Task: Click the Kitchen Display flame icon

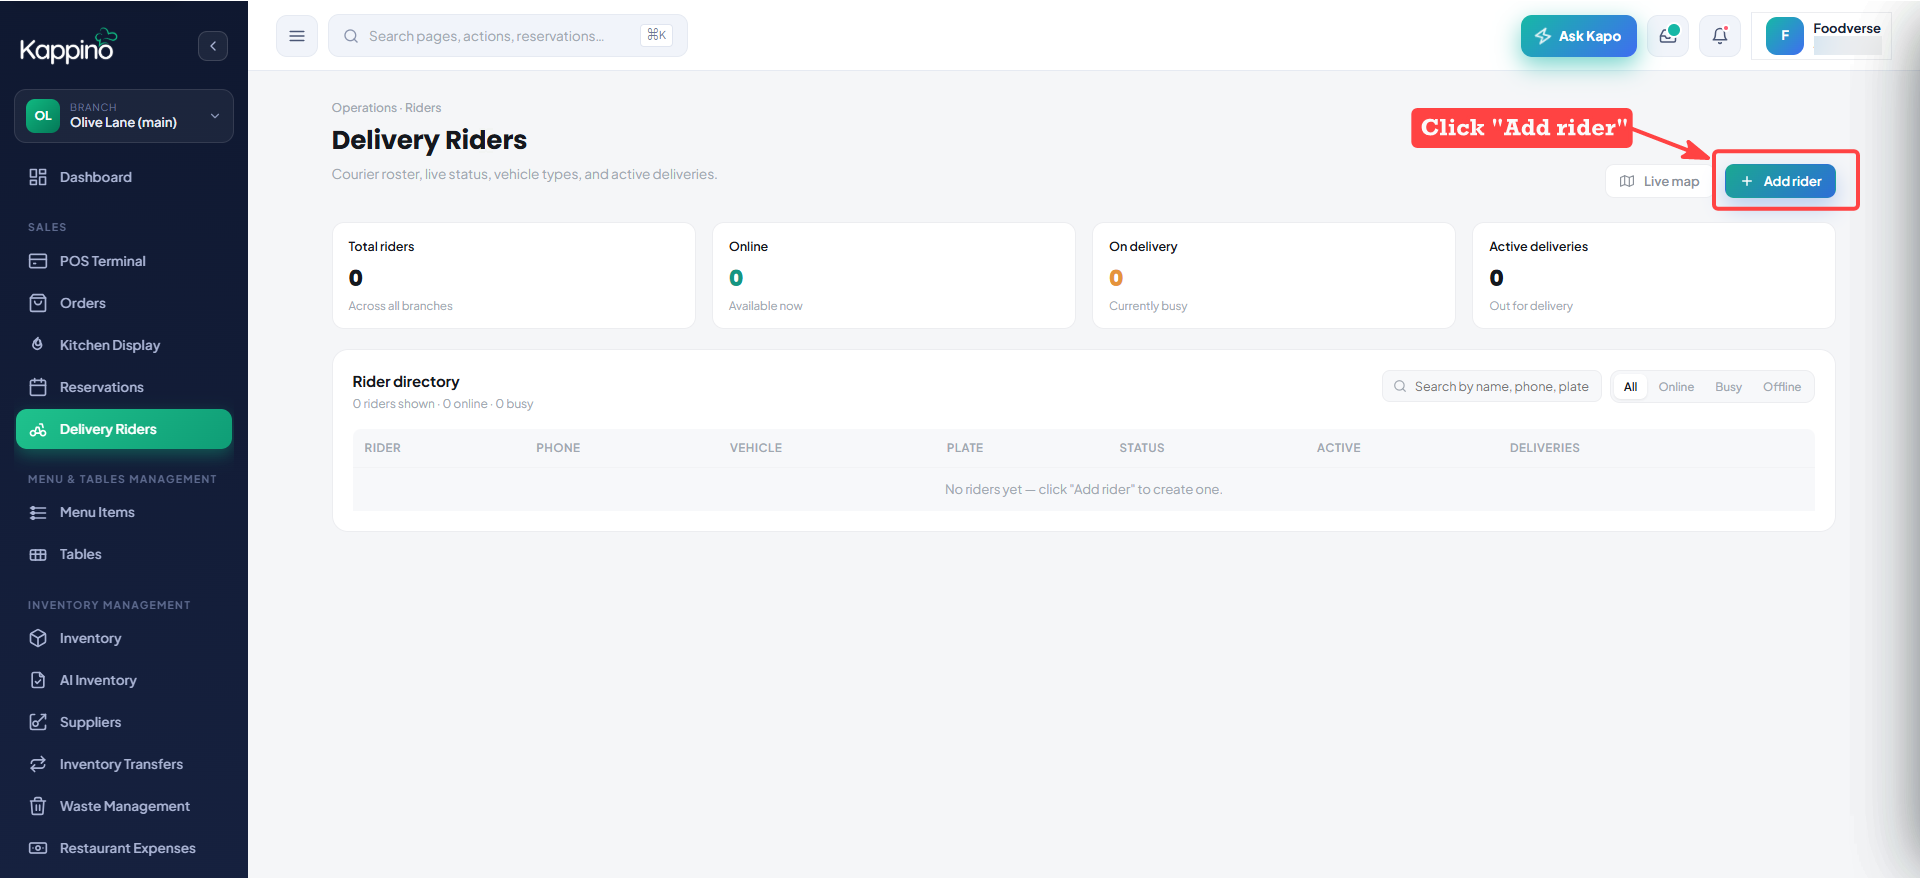Action: tap(38, 345)
